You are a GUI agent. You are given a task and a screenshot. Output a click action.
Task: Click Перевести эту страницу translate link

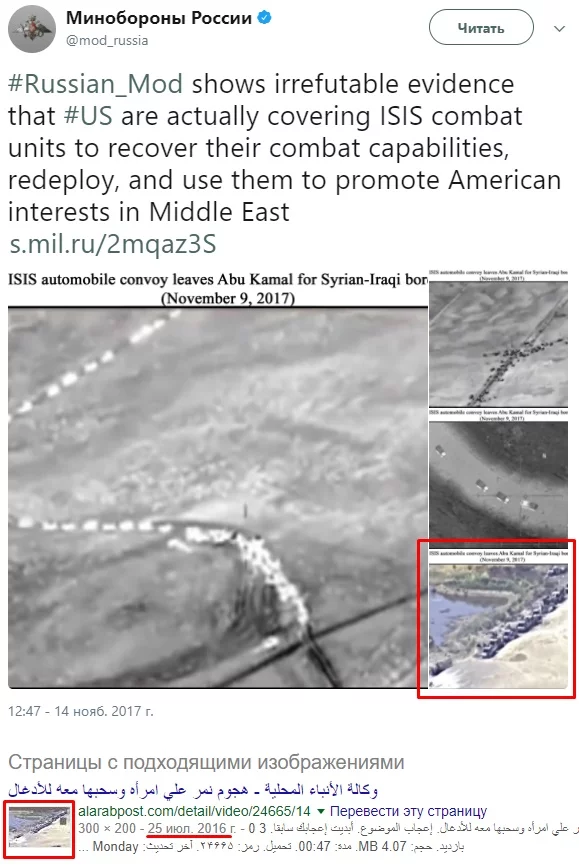tap(409, 811)
